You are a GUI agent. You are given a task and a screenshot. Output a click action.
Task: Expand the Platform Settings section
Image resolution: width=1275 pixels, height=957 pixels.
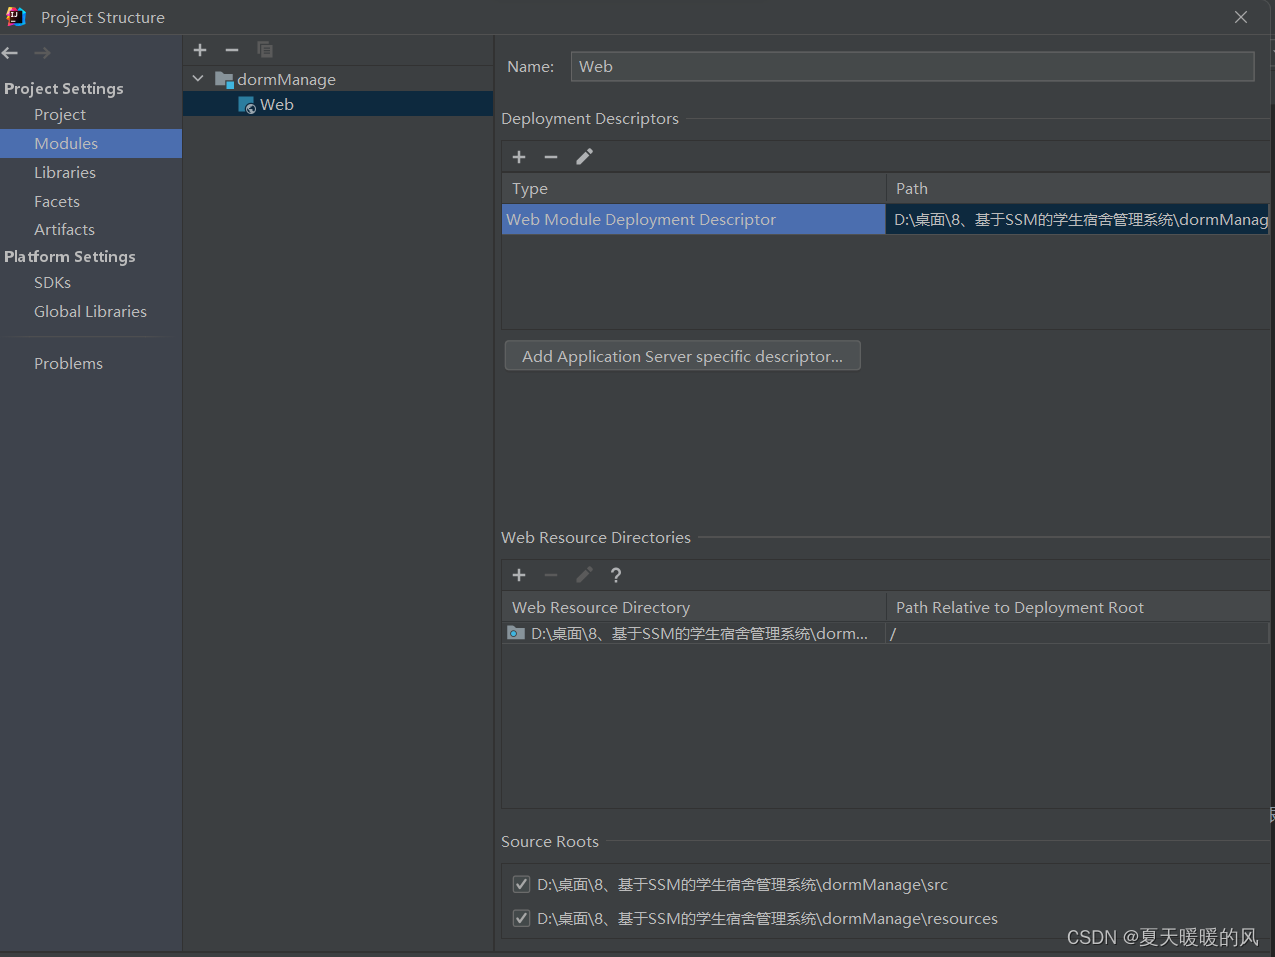pyautogui.click(x=70, y=256)
